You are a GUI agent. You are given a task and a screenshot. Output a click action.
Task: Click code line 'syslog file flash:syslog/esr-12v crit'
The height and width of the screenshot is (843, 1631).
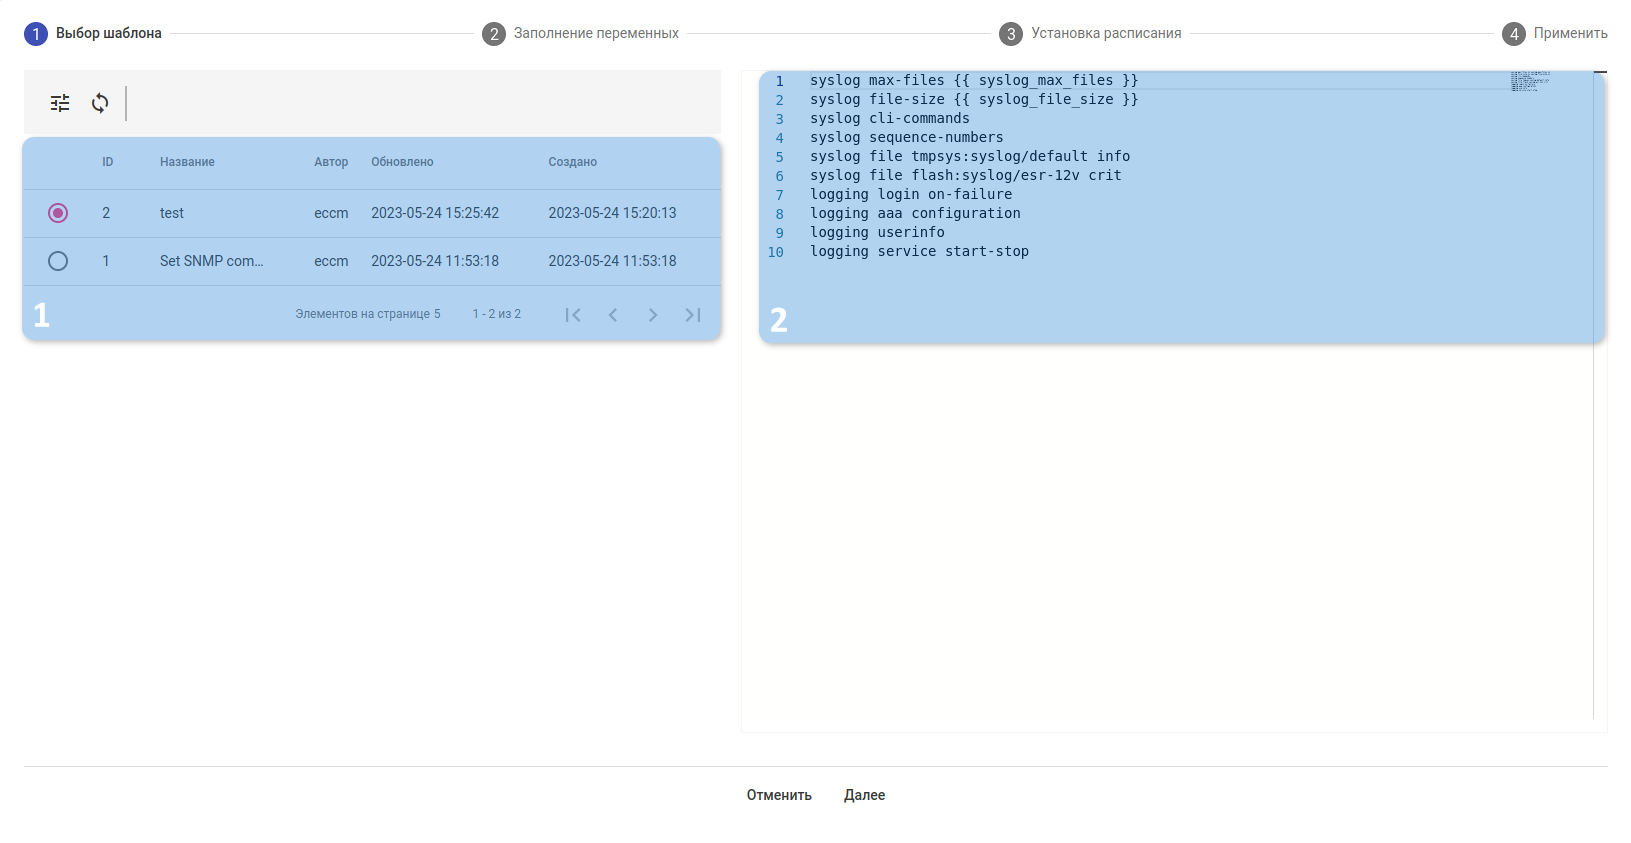(966, 175)
